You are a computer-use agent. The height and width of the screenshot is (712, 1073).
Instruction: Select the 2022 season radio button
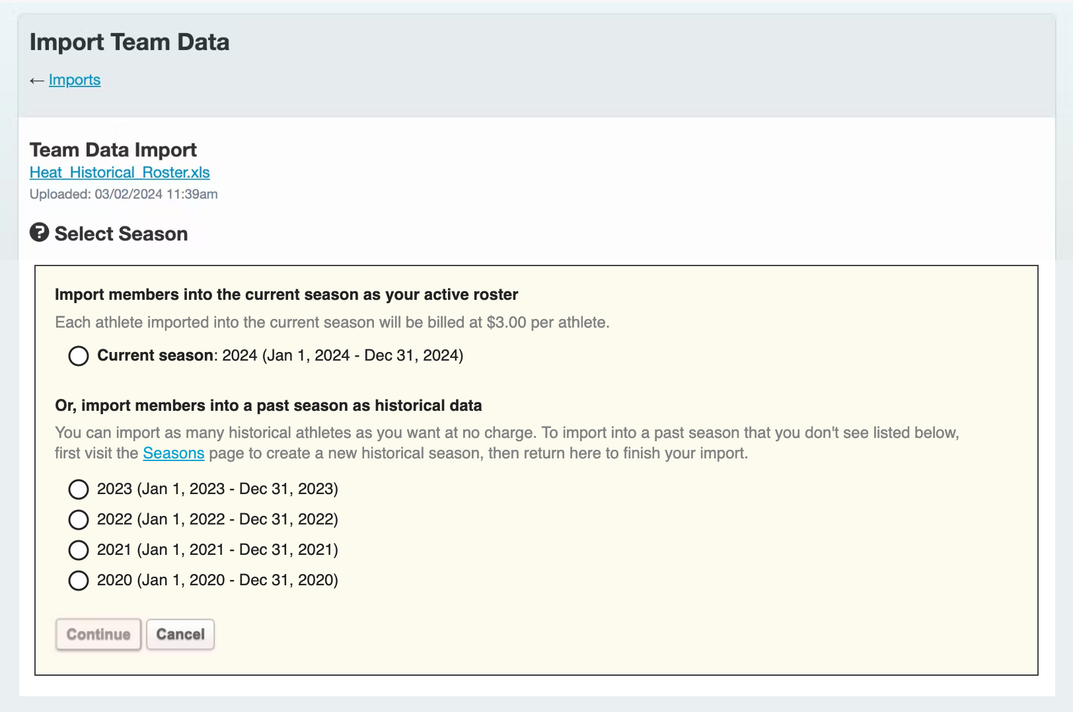[x=78, y=520]
